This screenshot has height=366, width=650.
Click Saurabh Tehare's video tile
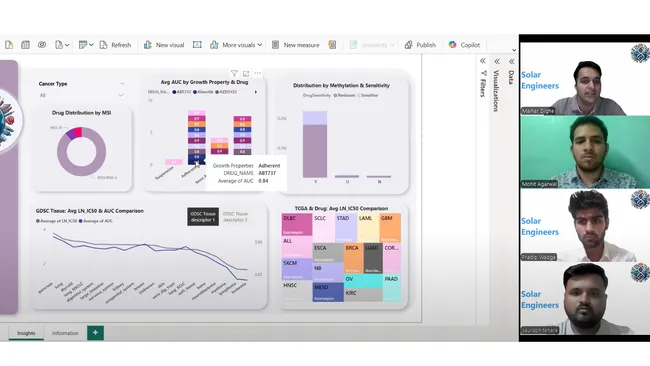click(585, 298)
